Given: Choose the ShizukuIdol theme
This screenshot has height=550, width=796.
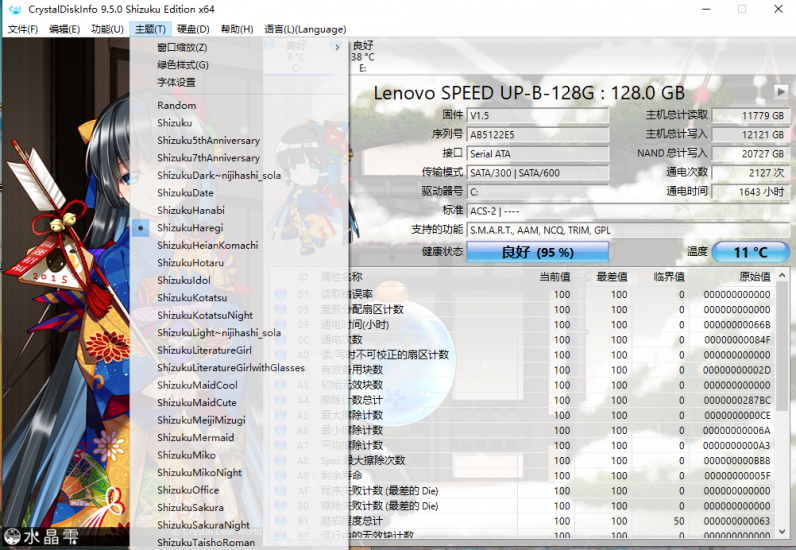Looking at the screenshot, I should tap(239, 280).
